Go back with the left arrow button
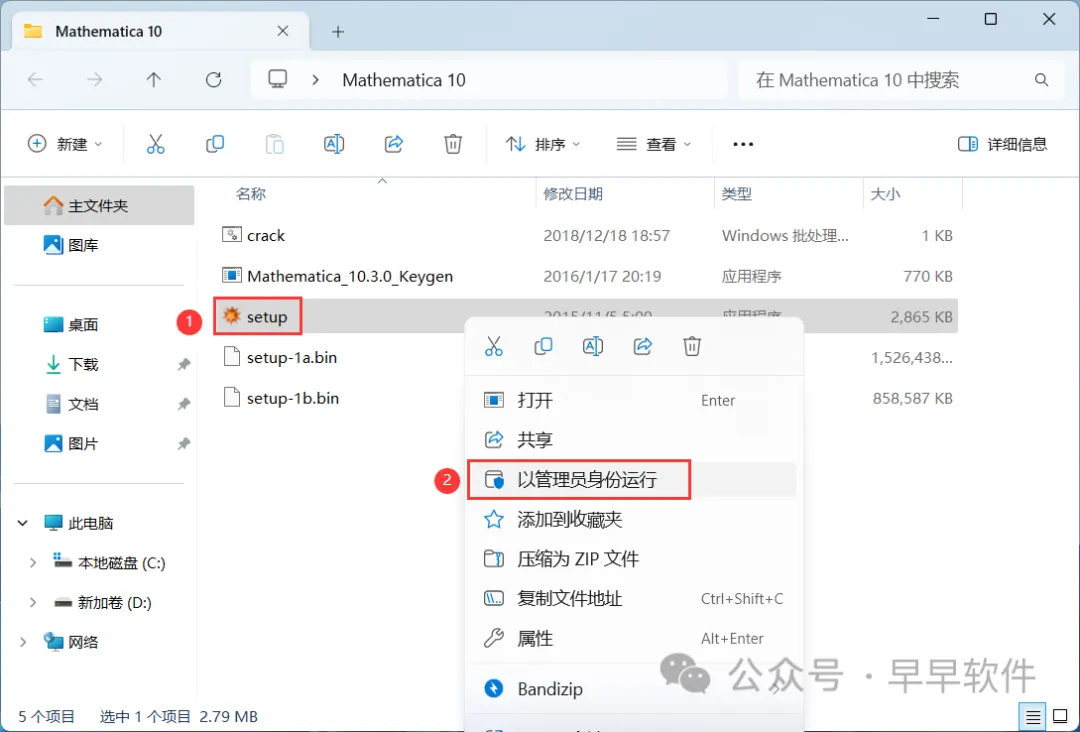Viewport: 1080px width, 732px height. point(35,80)
